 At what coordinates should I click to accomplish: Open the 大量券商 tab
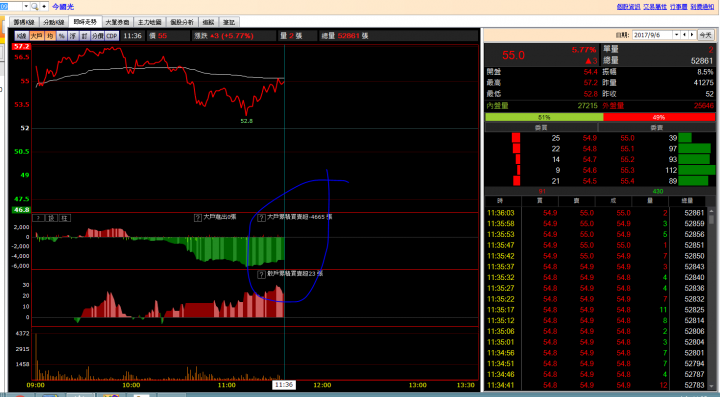pos(117,22)
